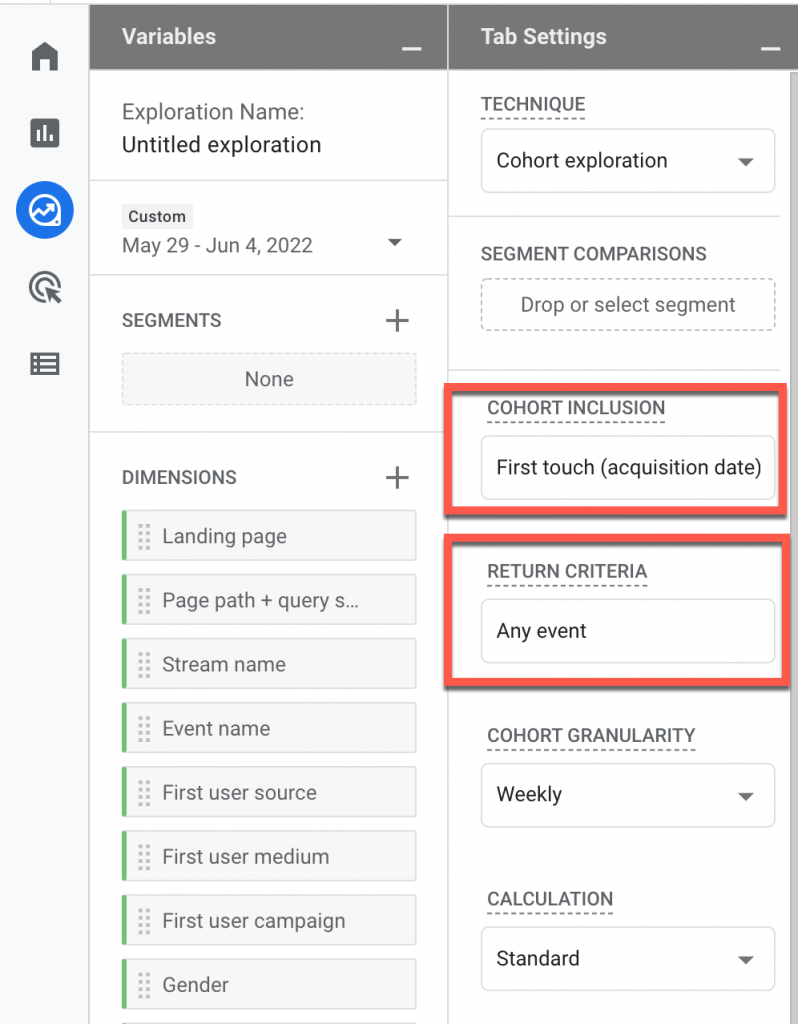Open the Calculation Standard dropdown
Image resolution: width=798 pixels, height=1024 pixels.
click(628, 959)
